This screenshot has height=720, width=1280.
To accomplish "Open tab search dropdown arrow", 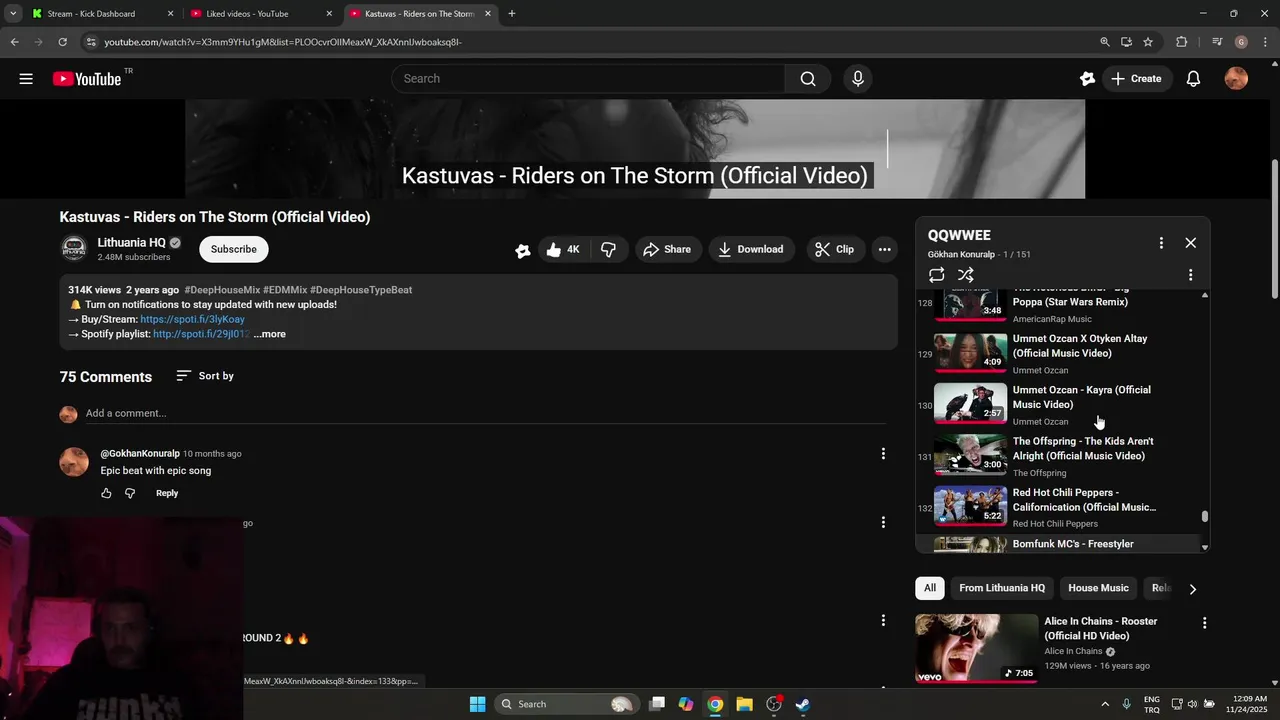I will (x=12, y=14).
